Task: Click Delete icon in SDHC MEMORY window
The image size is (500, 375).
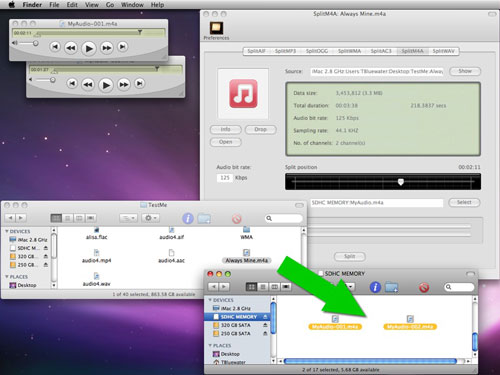Action: click(x=424, y=287)
